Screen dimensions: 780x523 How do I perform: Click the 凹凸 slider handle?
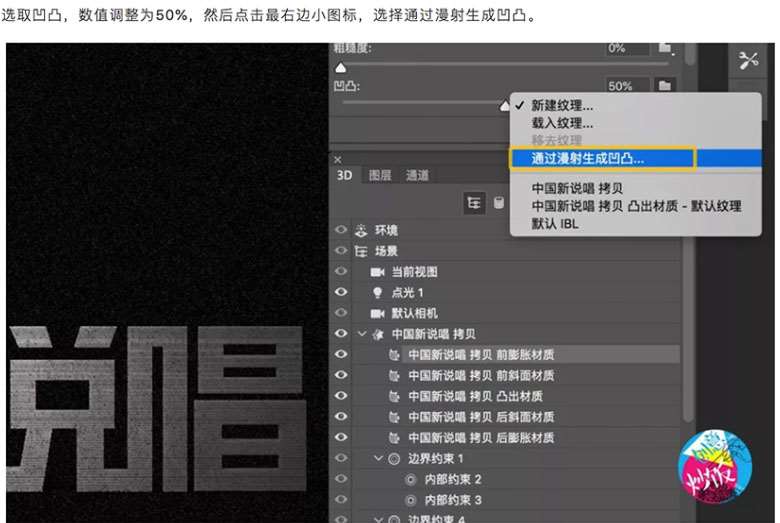coord(506,104)
